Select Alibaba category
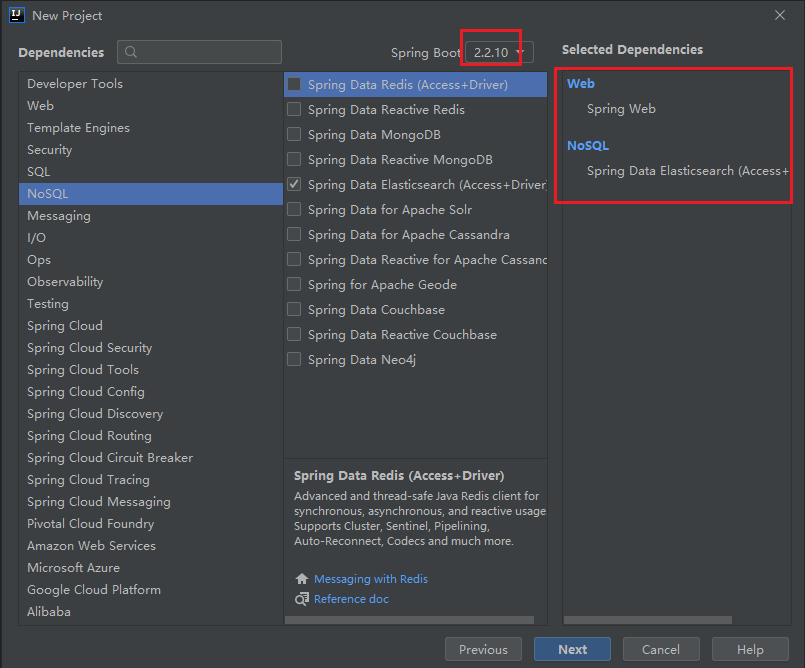Screen dimensions: 805x668 pyautogui.click(x=151, y=612)
